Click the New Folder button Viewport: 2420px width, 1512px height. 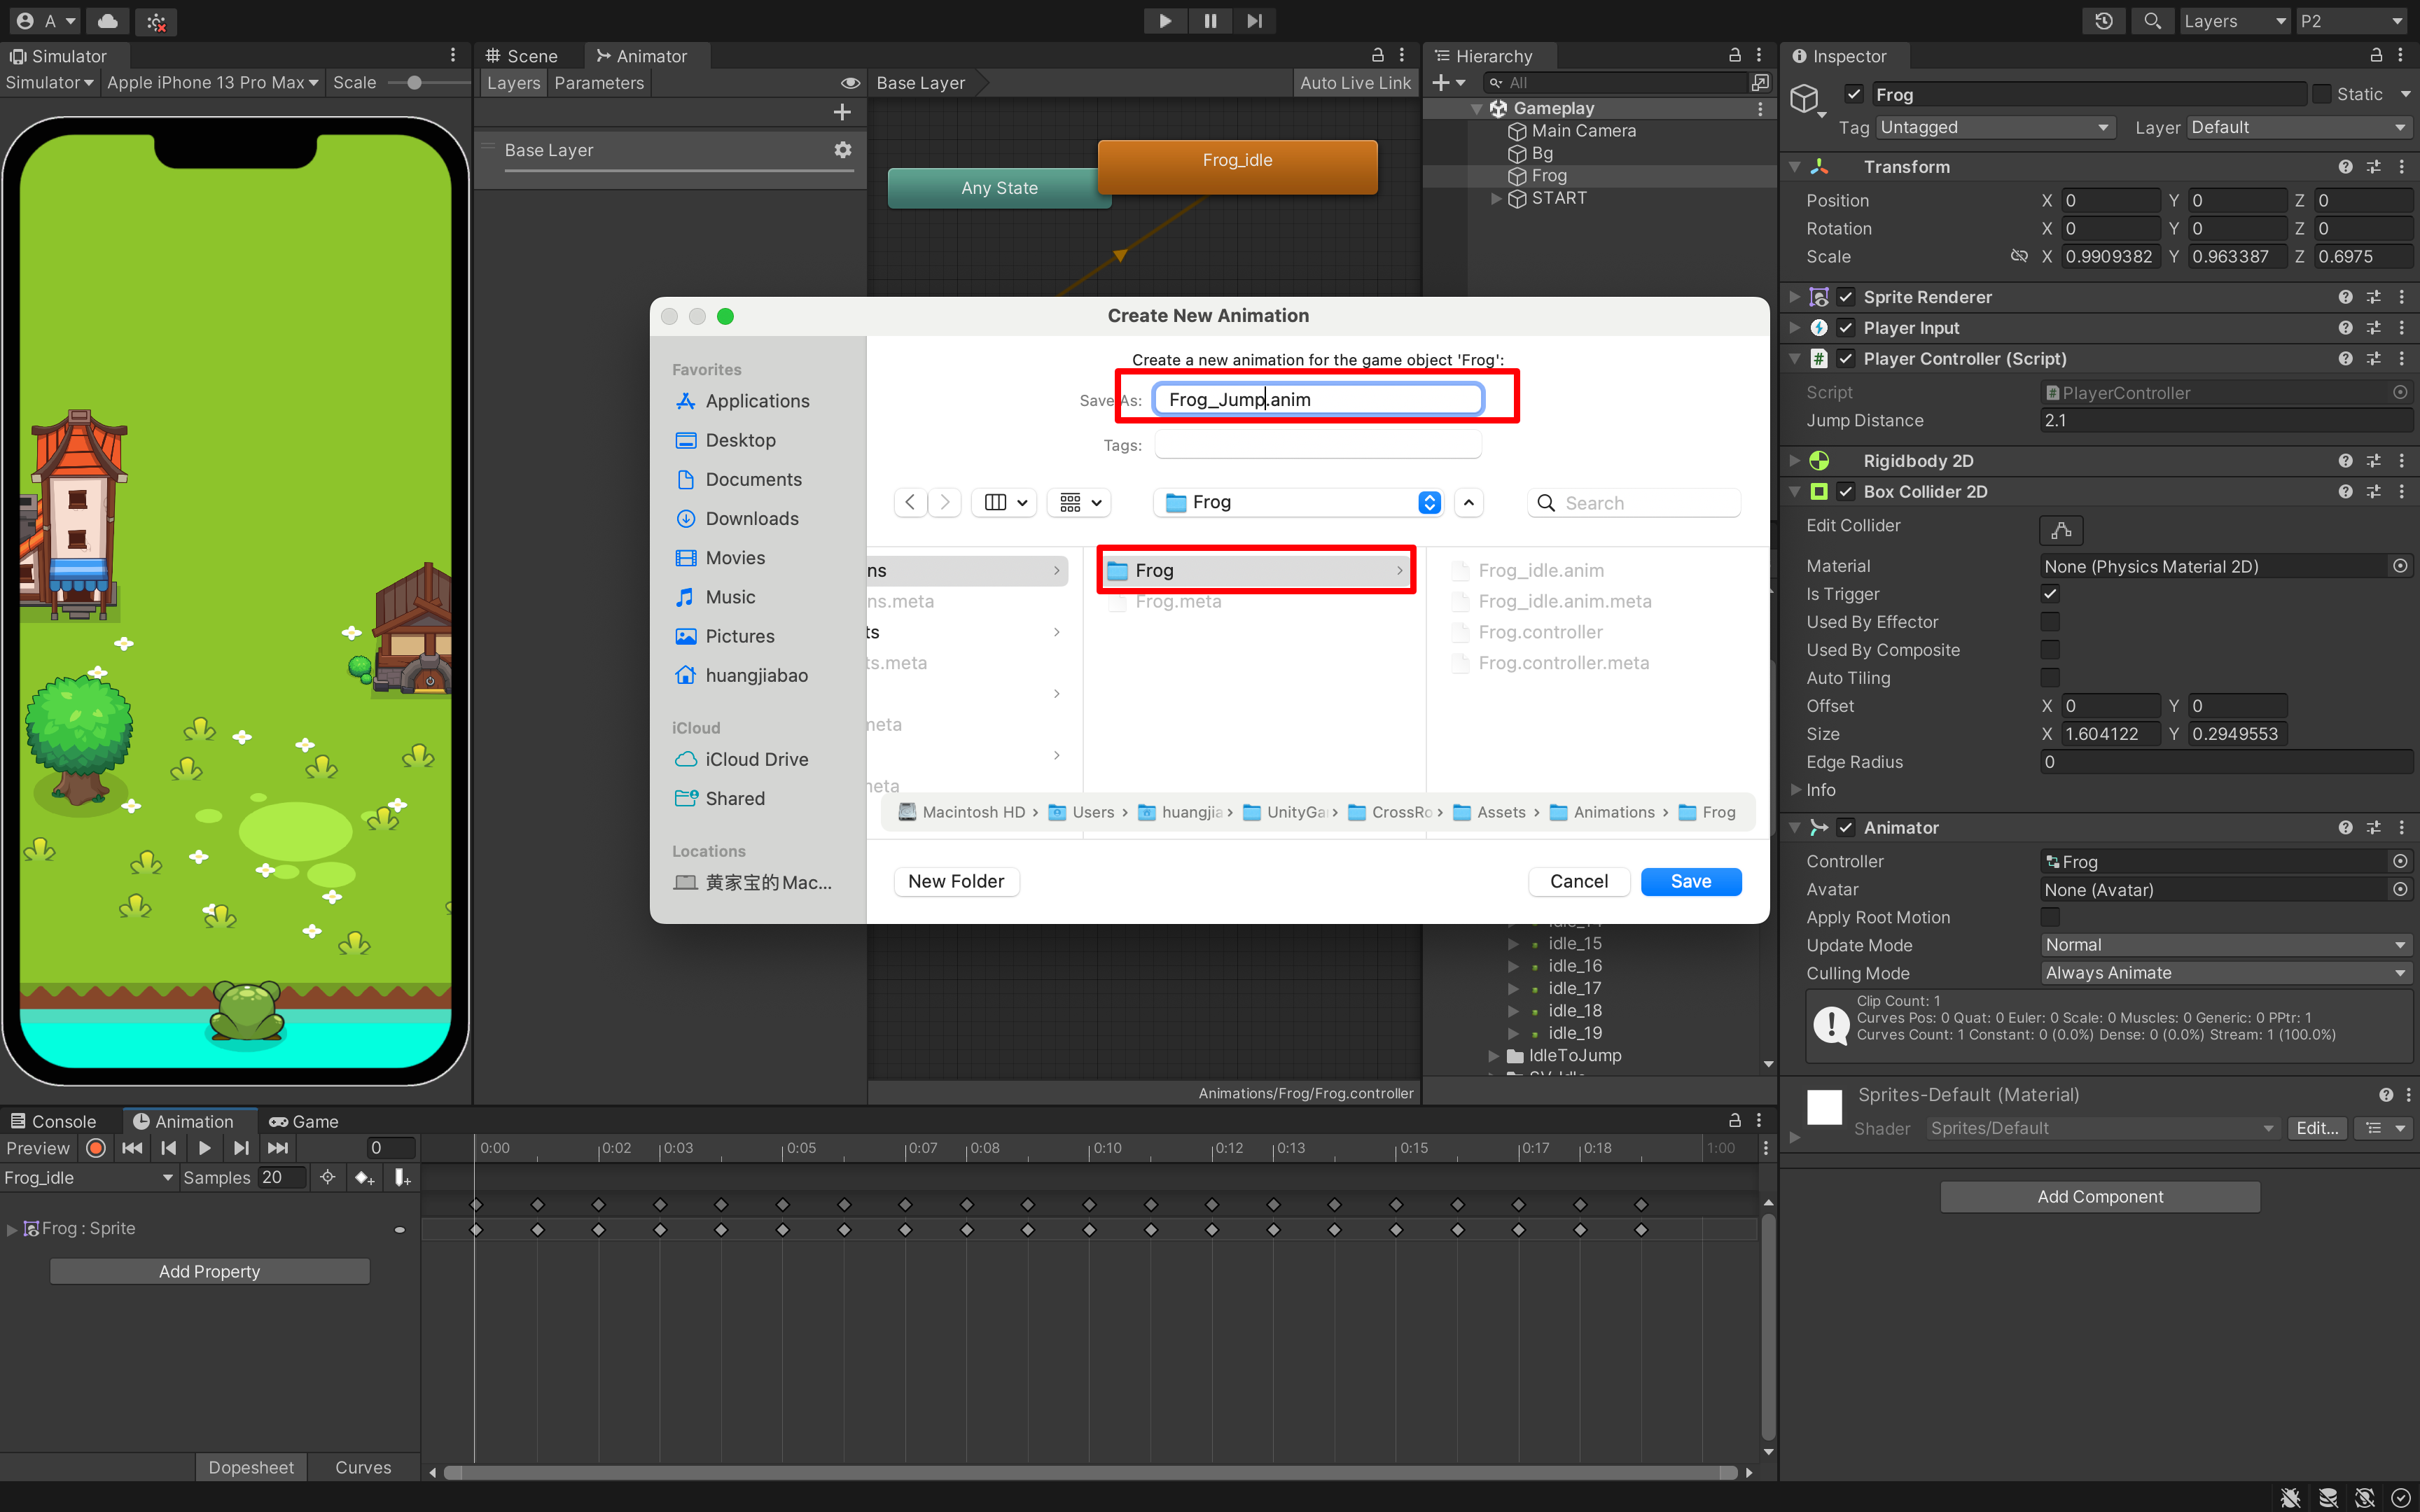click(x=956, y=881)
